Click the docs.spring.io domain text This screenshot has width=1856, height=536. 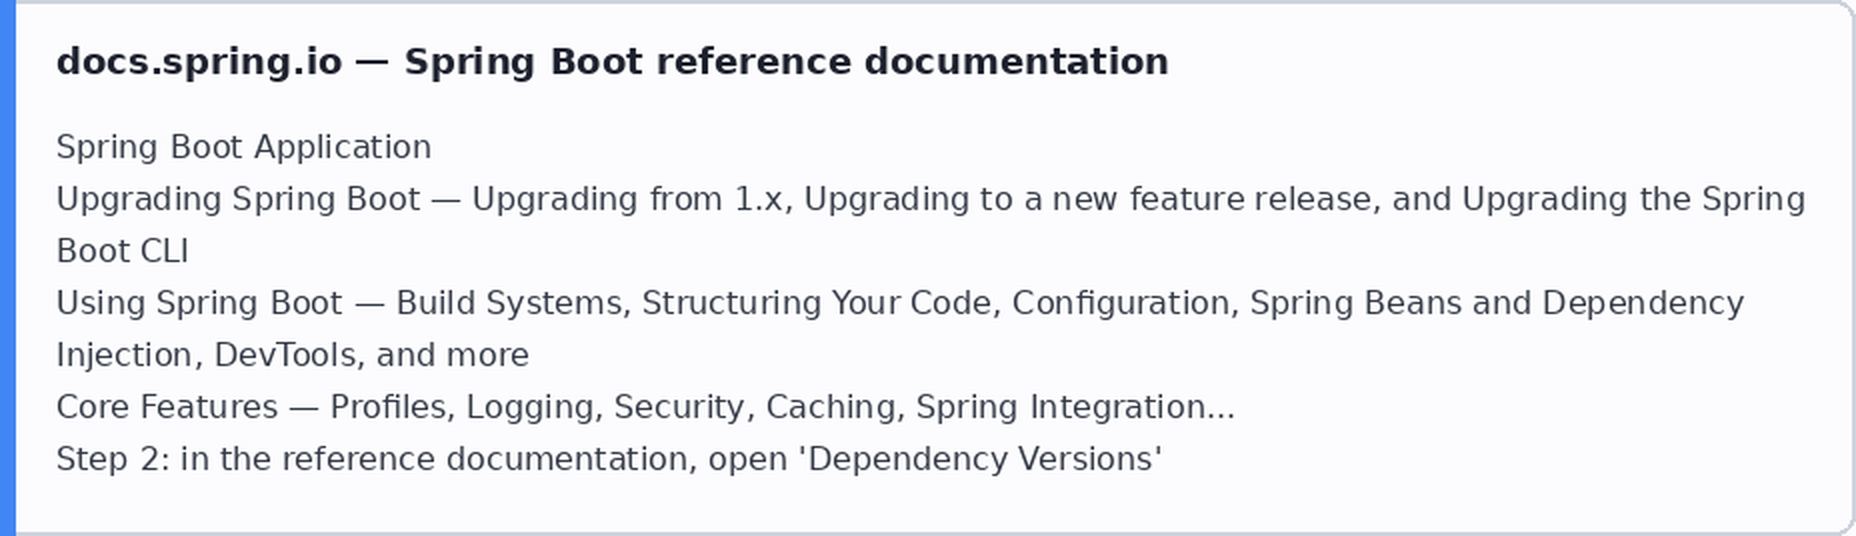point(199,61)
